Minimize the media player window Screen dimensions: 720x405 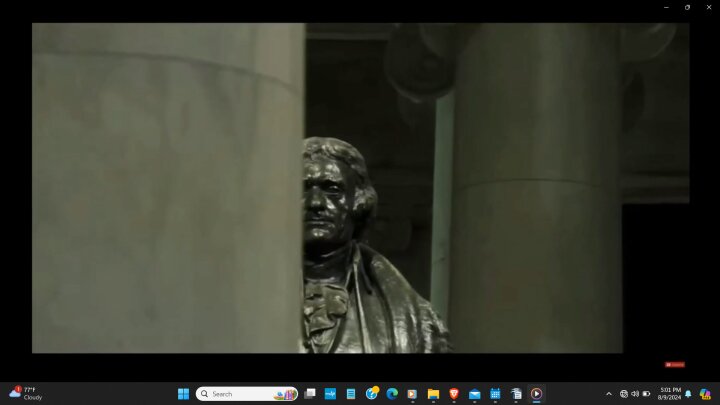pyautogui.click(x=666, y=7)
